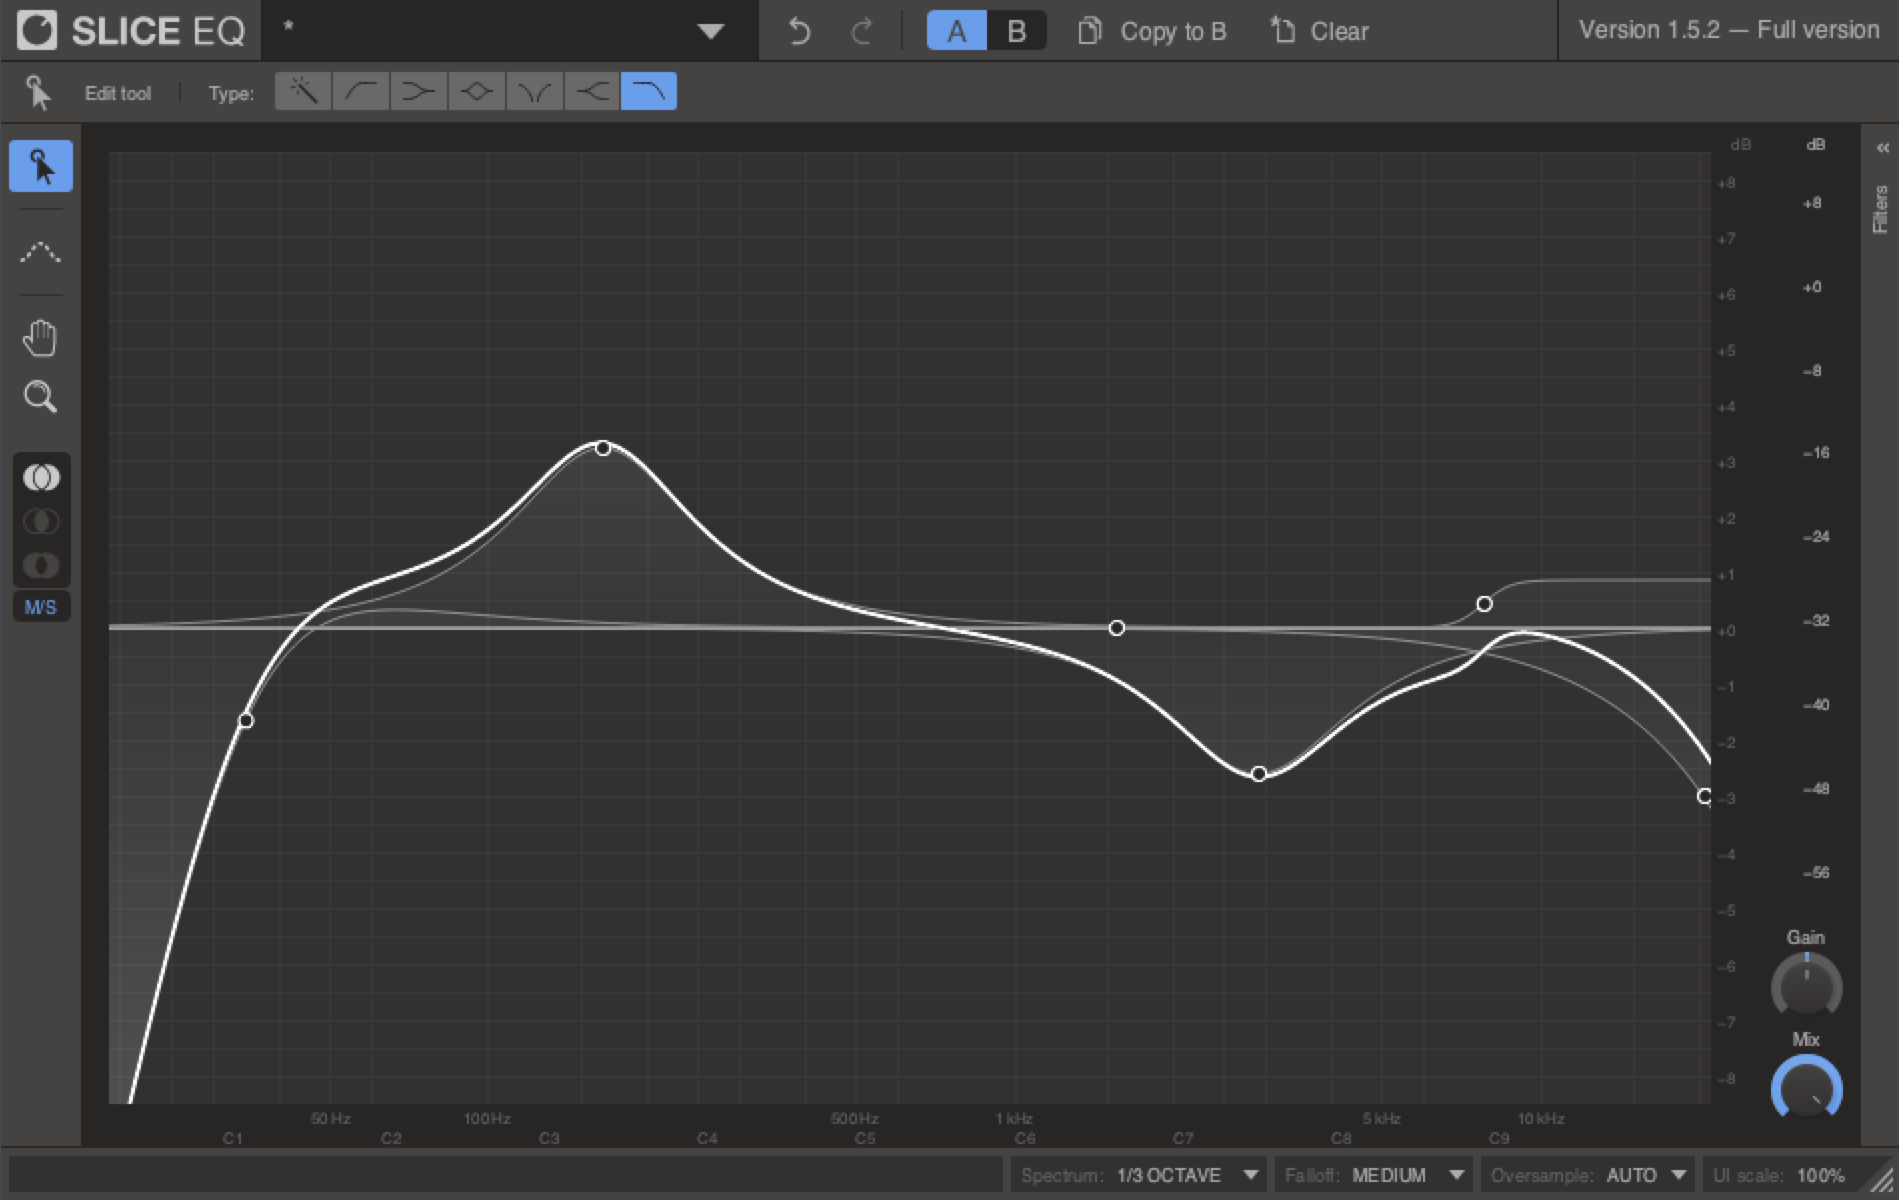Click the Mix knob
1899x1200 pixels.
[1806, 1090]
